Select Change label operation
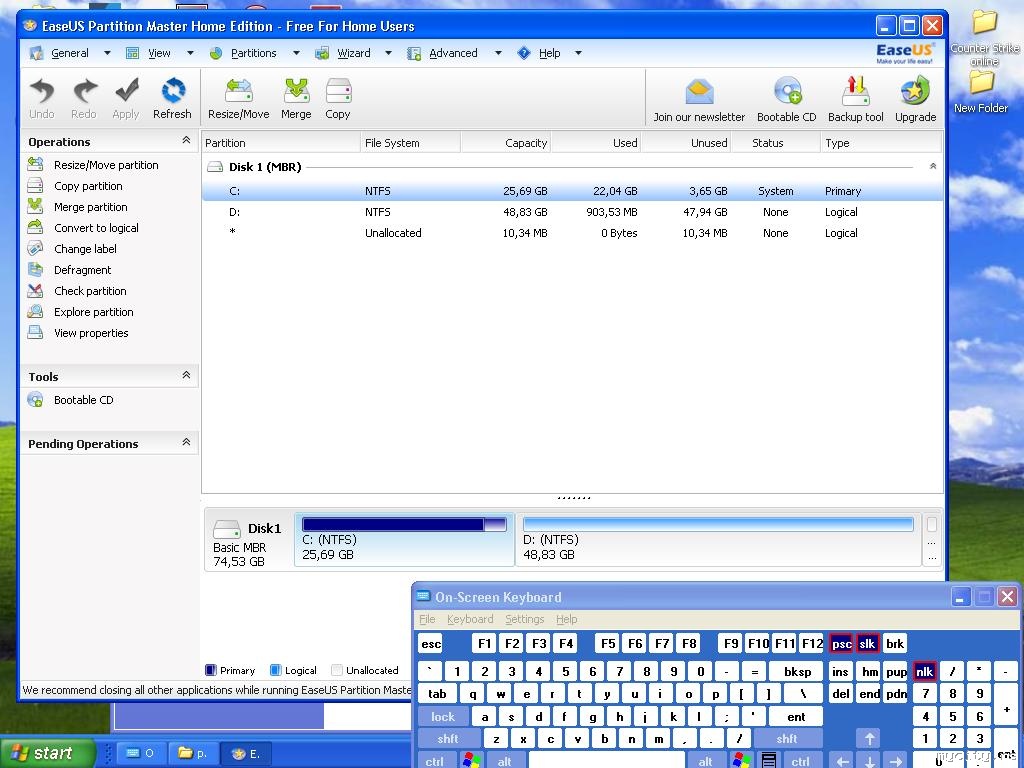Screen dimensions: 1024x768 click(85, 249)
